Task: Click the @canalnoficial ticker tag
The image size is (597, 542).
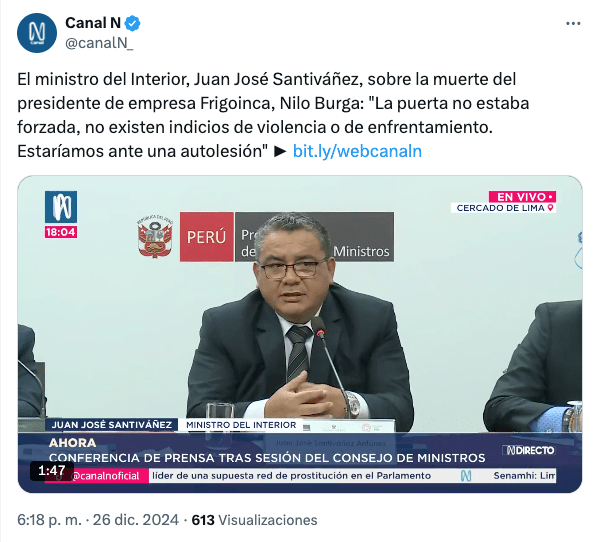Action: click(105, 476)
